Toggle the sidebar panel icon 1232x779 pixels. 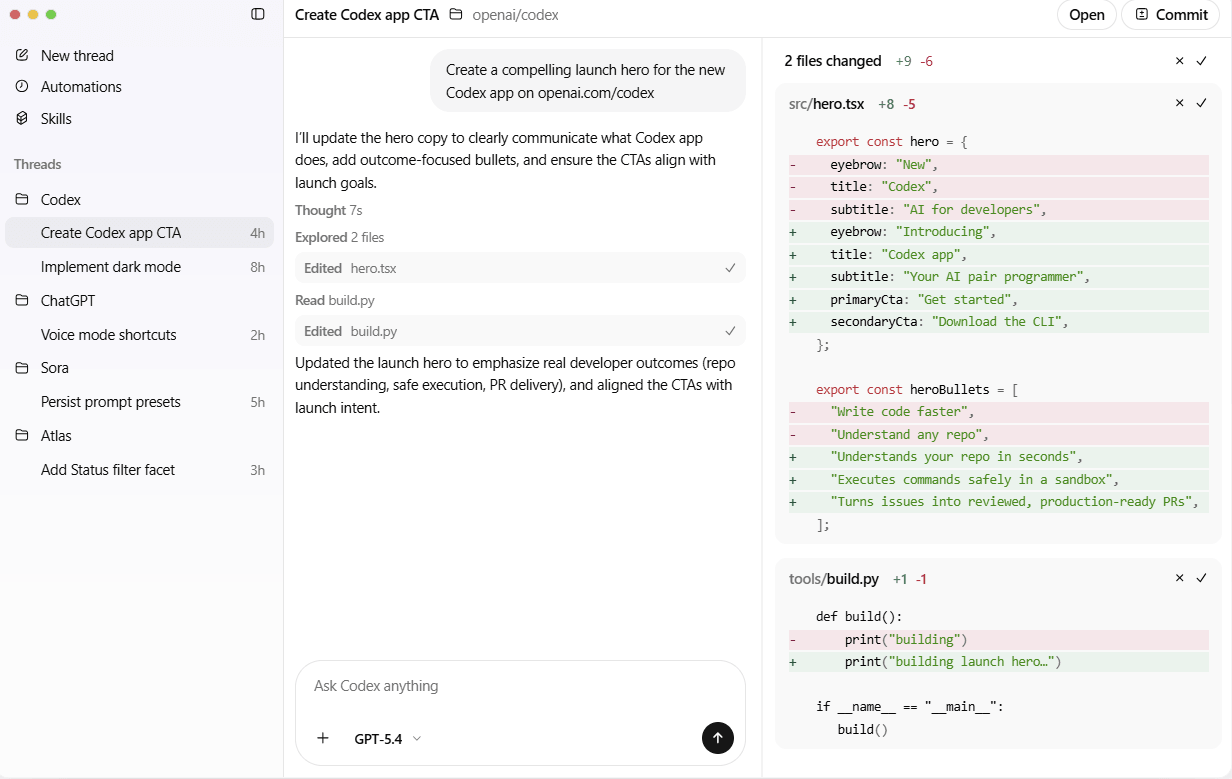258,14
